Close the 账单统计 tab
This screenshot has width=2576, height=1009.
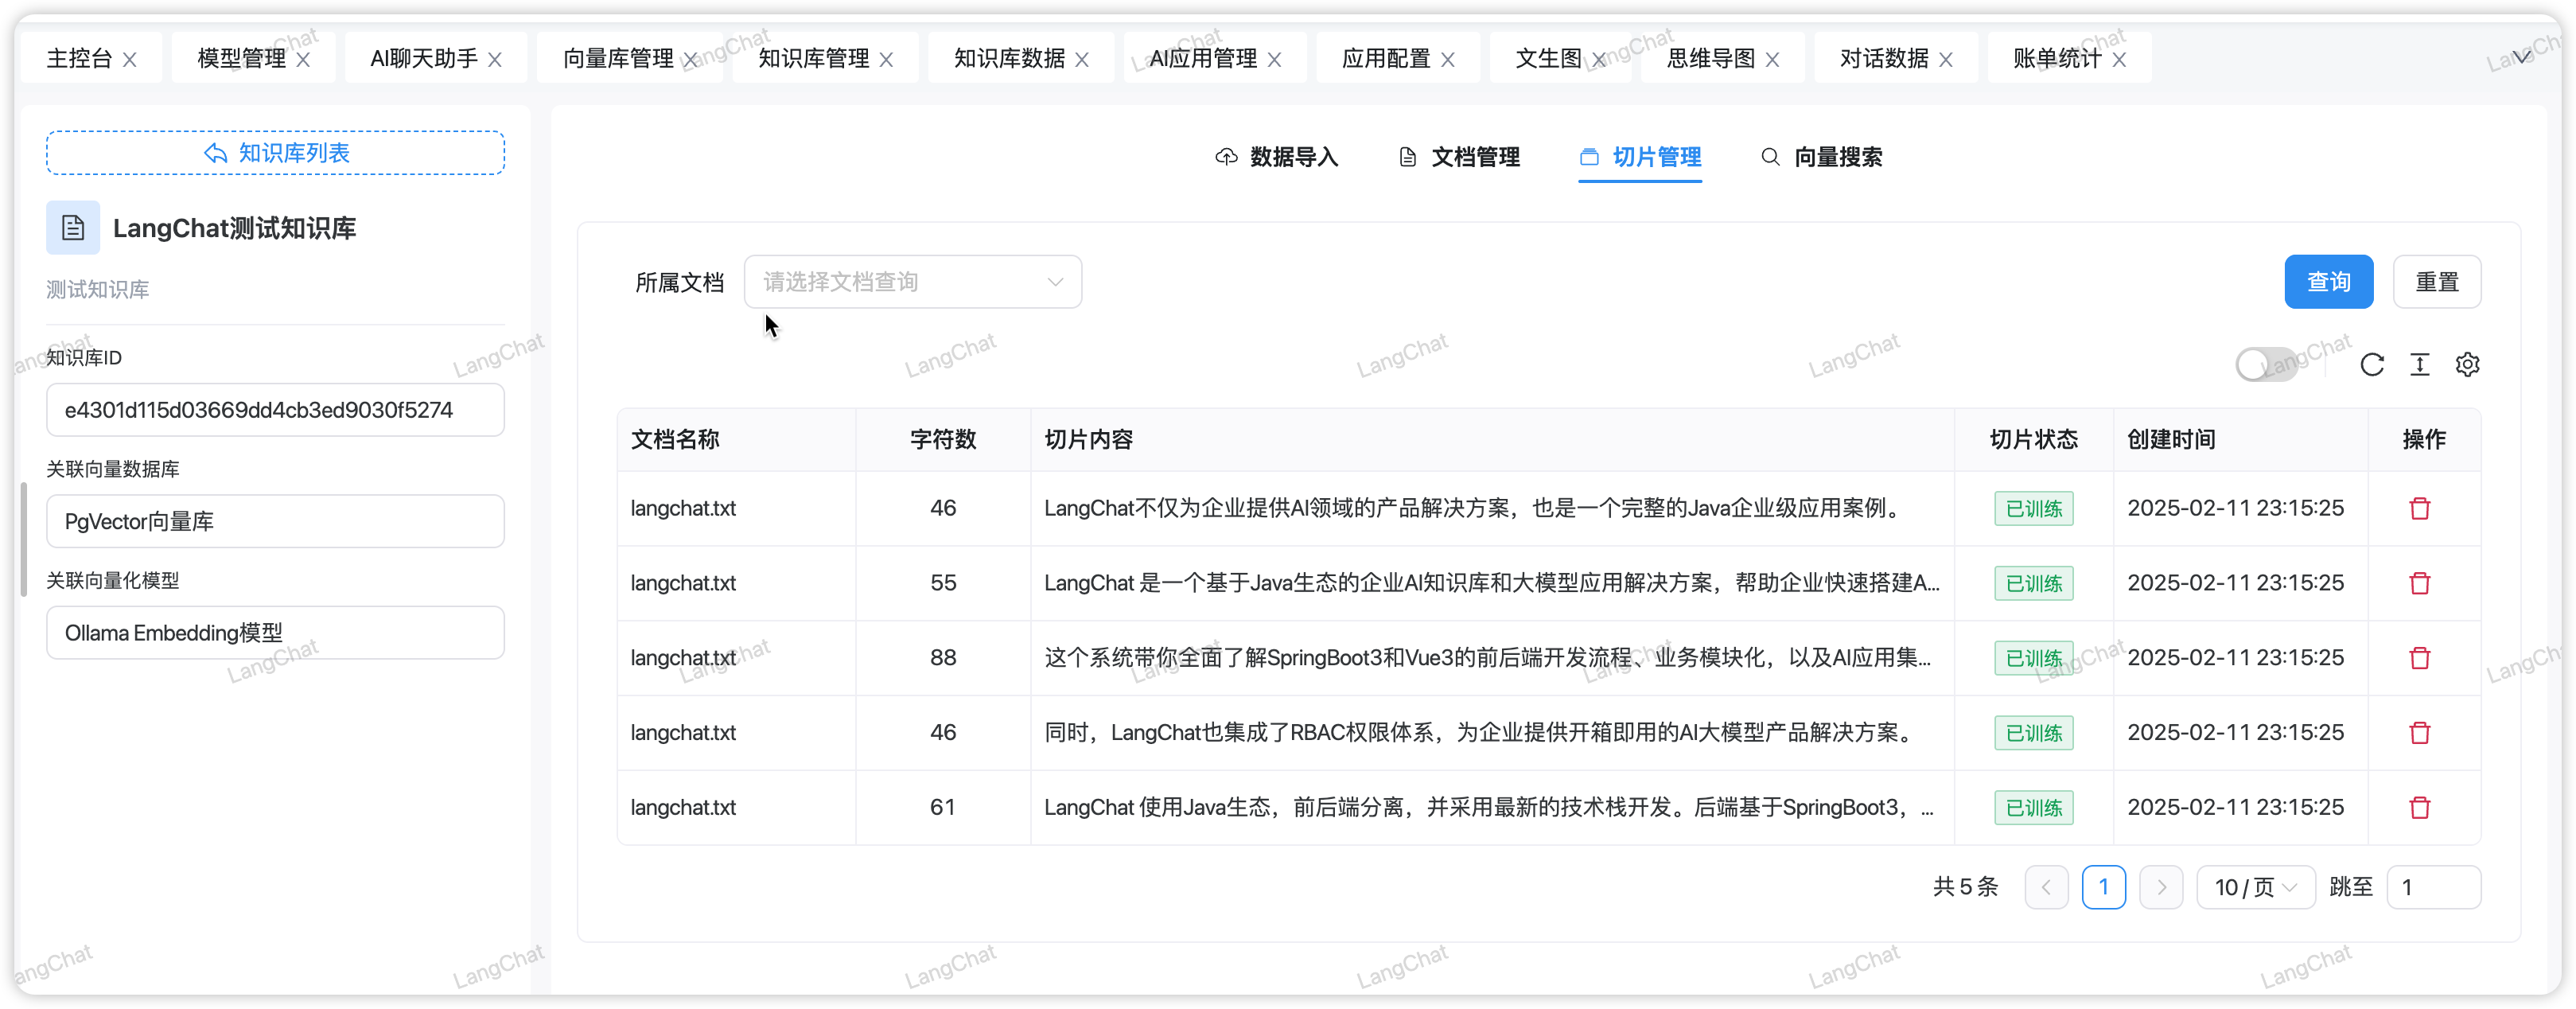click(x=2119, y=60)
